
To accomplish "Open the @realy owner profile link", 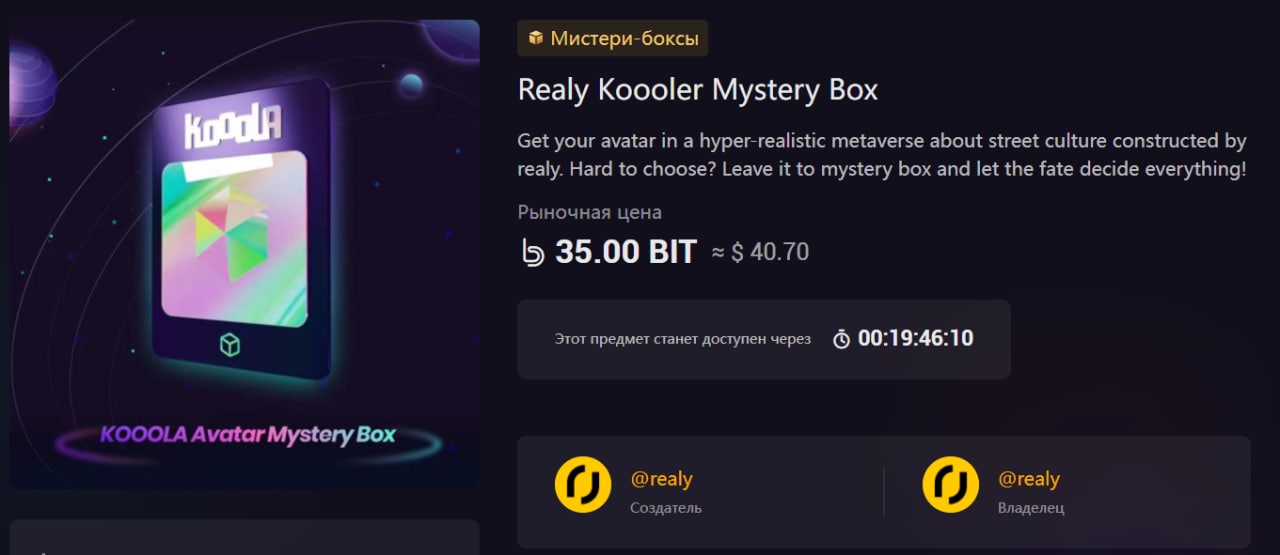I will (1029, 479).
